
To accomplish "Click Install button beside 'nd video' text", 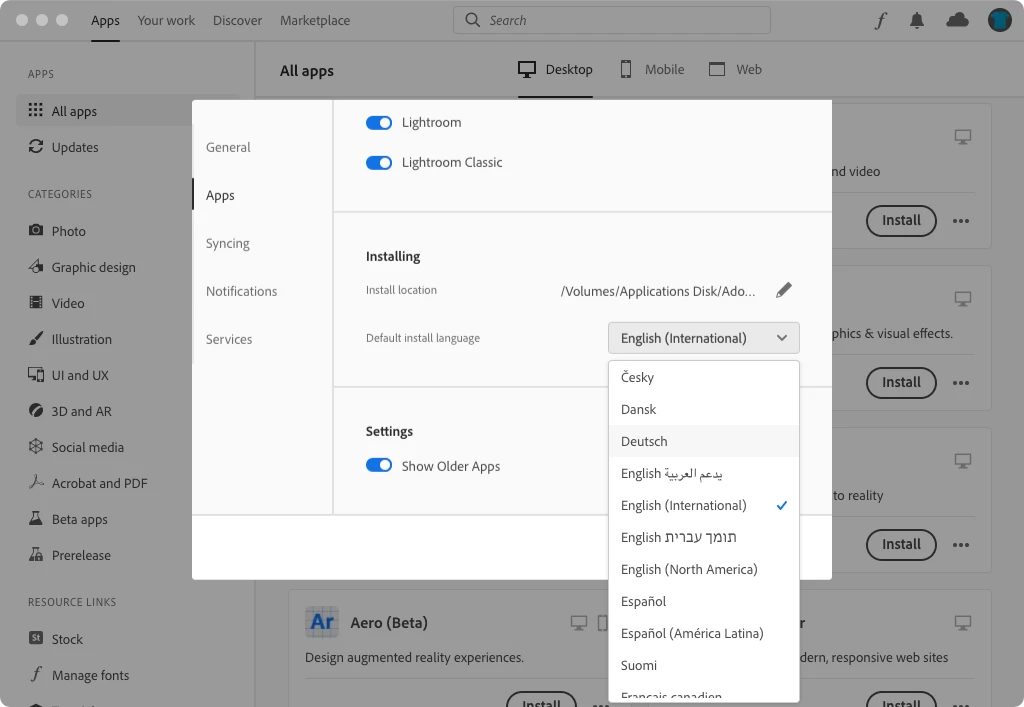I will [901, 221].
